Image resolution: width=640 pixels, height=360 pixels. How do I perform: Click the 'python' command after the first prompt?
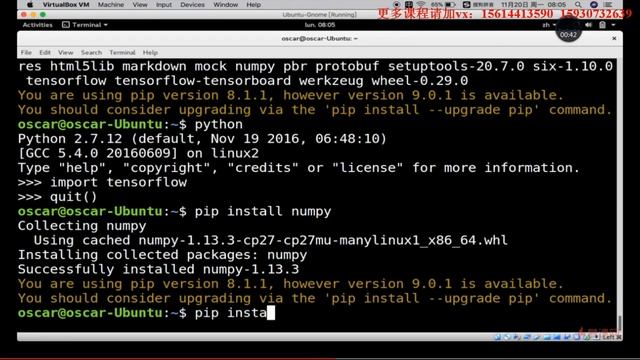(218, 124)
